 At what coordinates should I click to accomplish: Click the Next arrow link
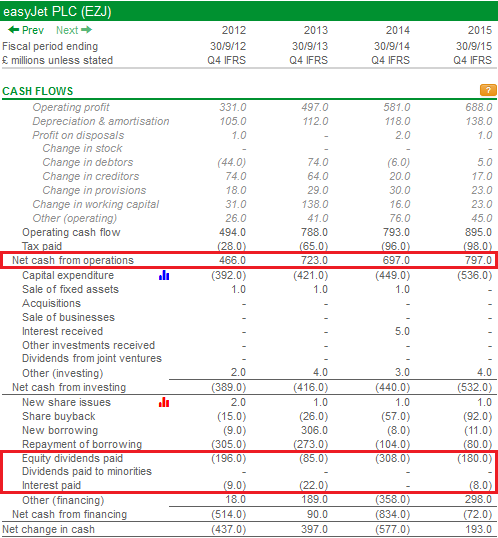click(x=74, y=30)
